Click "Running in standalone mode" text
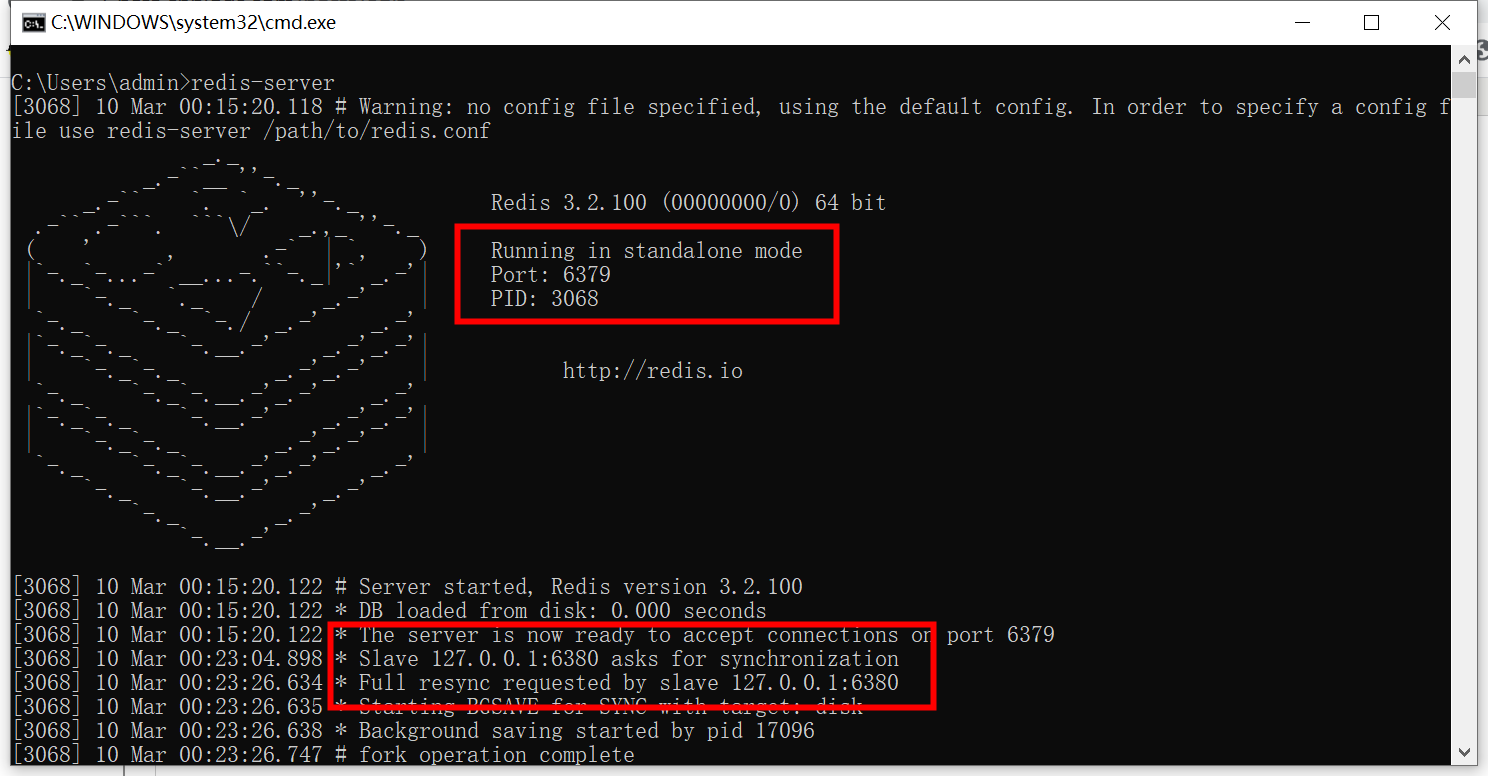 tap(646, 251)
